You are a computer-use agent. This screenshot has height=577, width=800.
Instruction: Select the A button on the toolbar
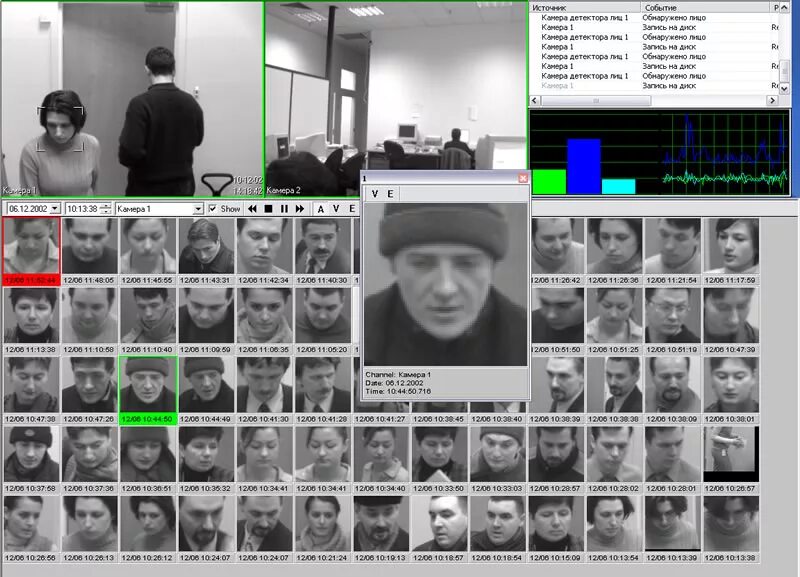point(322,208)
